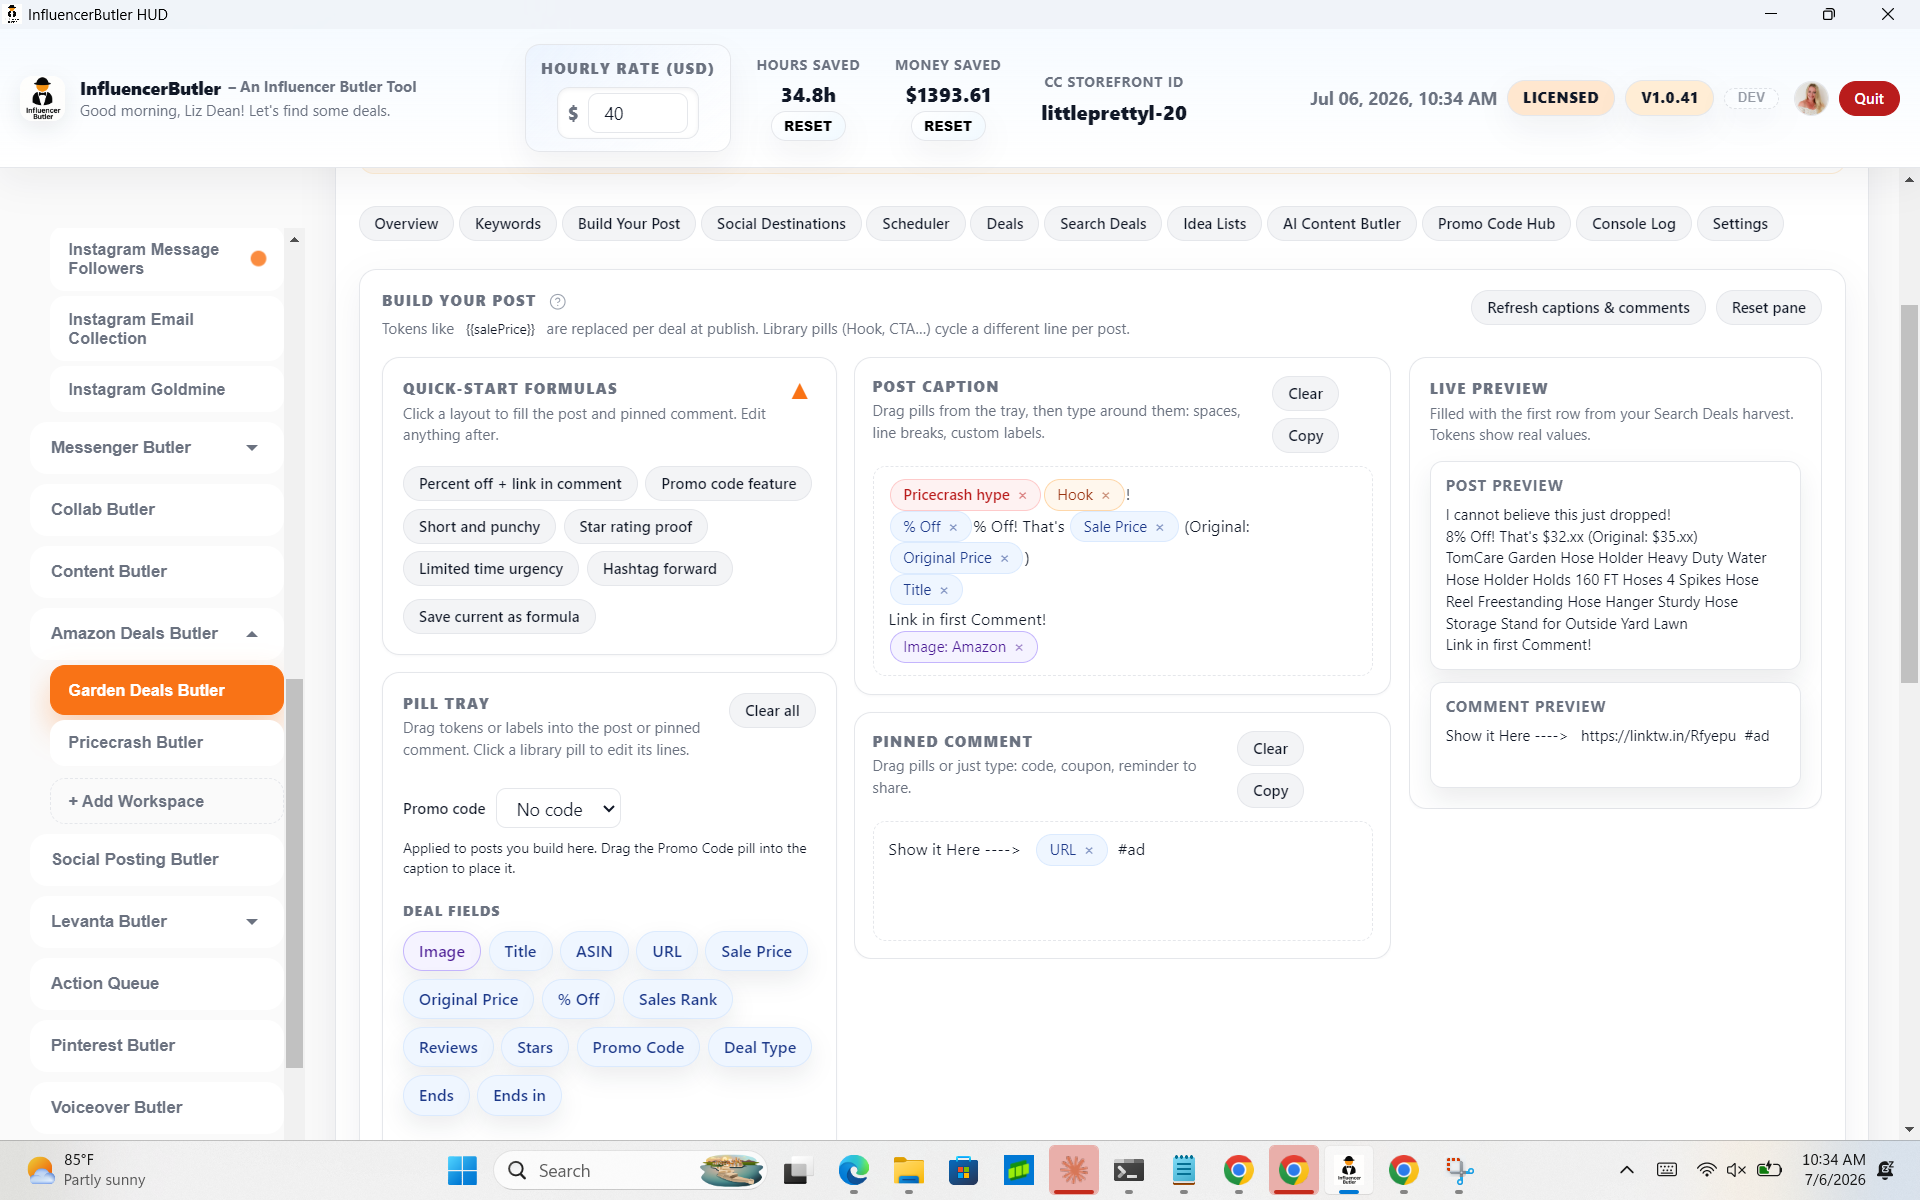1920x1200 pixels.
Task: Open Wi-Fi network settings in tray
Action: pyautogui.click(x=1706, y=1170)
